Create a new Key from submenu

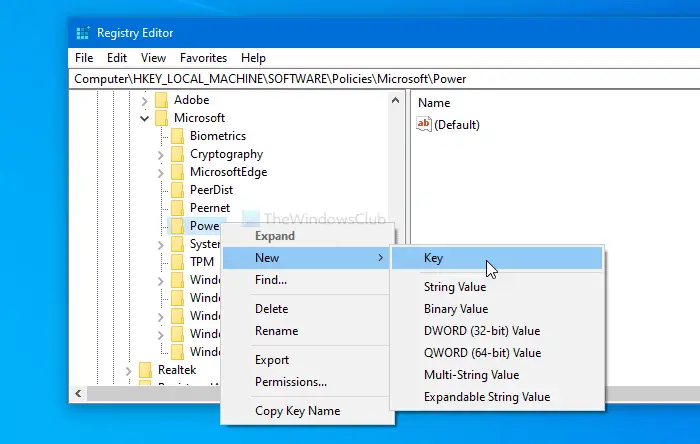tap(497, 258)
